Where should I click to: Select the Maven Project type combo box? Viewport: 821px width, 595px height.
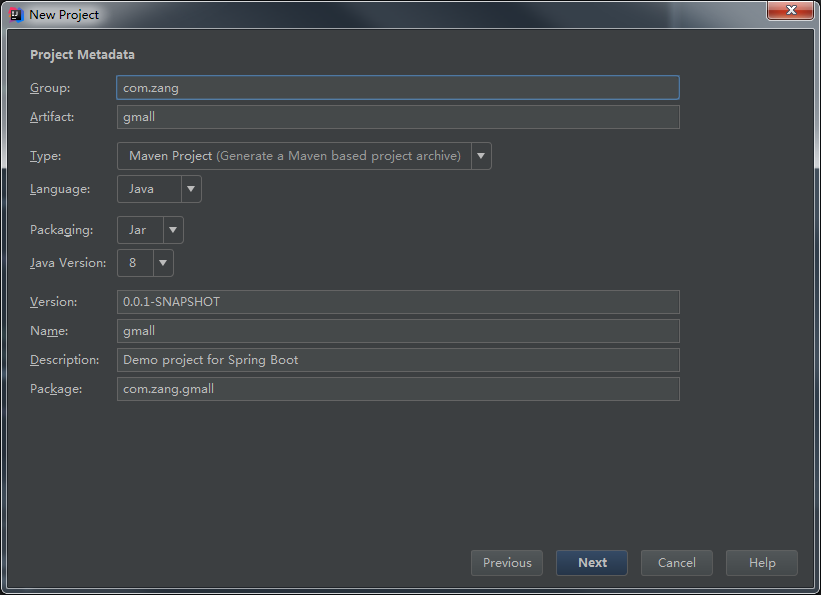tap(294, 156)
